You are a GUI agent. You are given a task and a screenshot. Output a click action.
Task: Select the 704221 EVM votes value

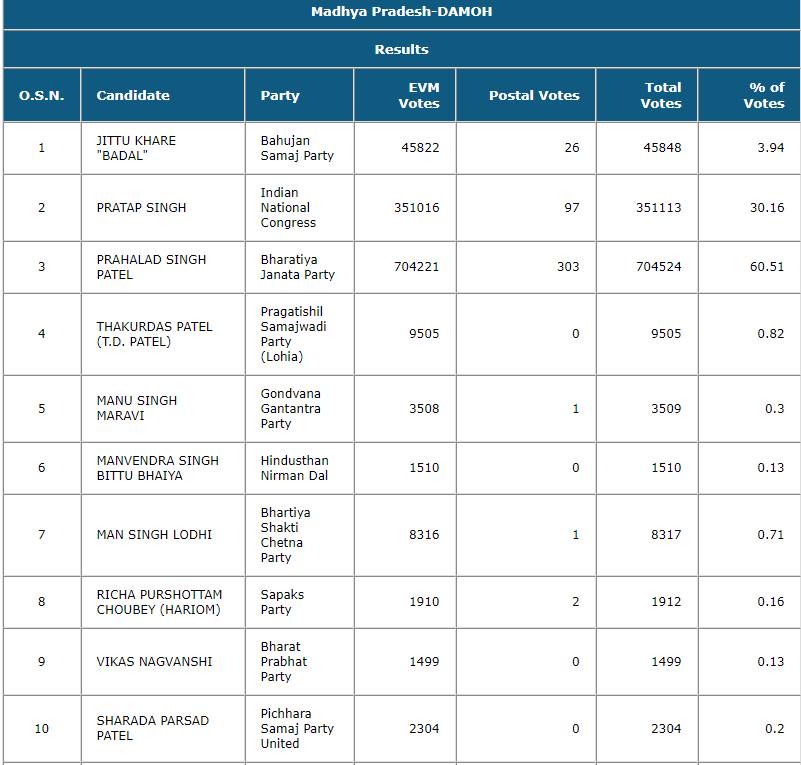point(420,266)
